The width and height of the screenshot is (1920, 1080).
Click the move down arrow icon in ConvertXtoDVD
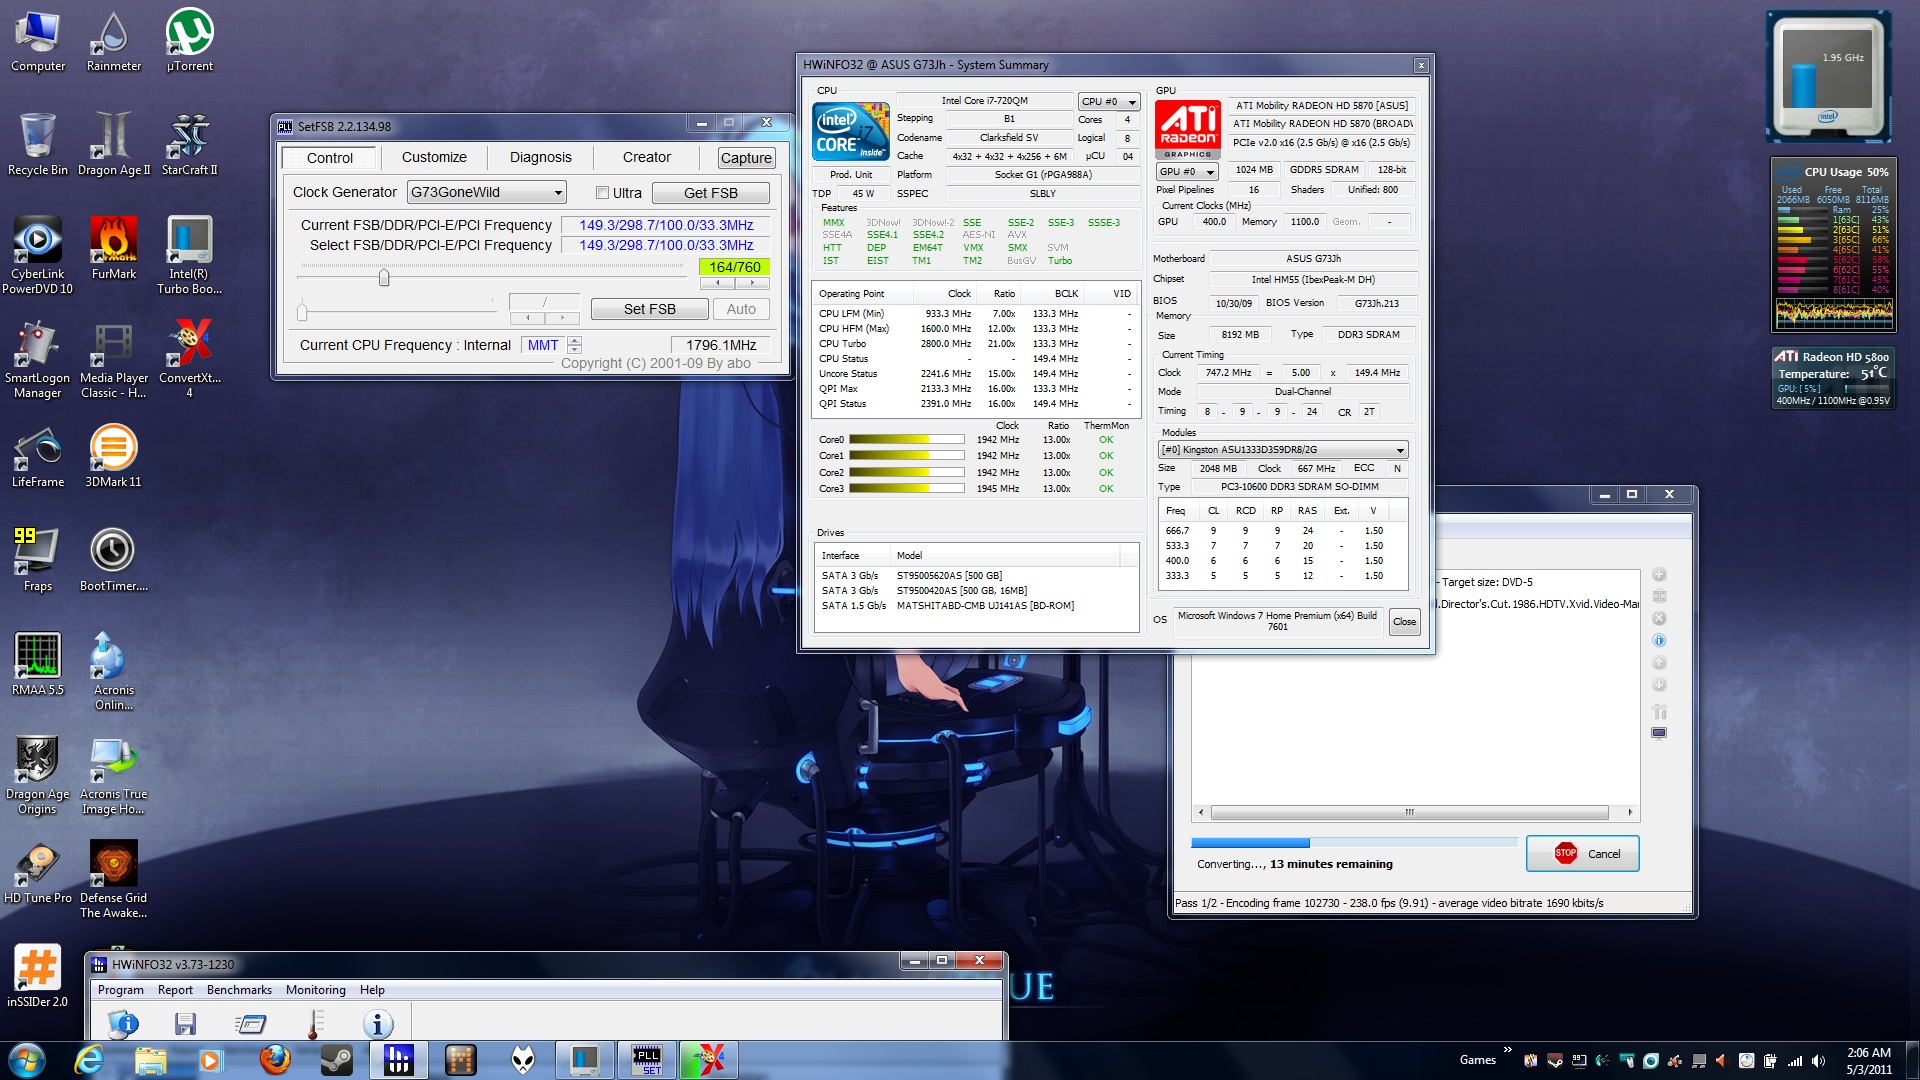coord(1659,684)
